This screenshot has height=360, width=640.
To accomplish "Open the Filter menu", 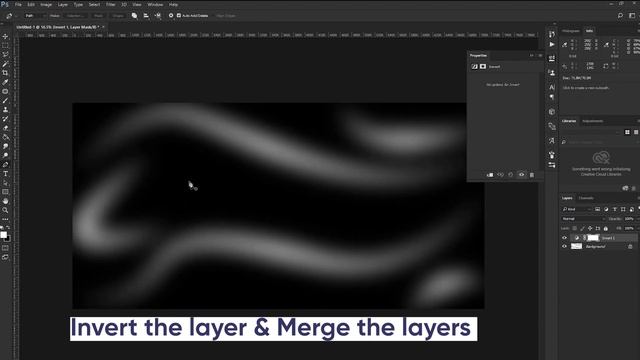I will [111, 4].
